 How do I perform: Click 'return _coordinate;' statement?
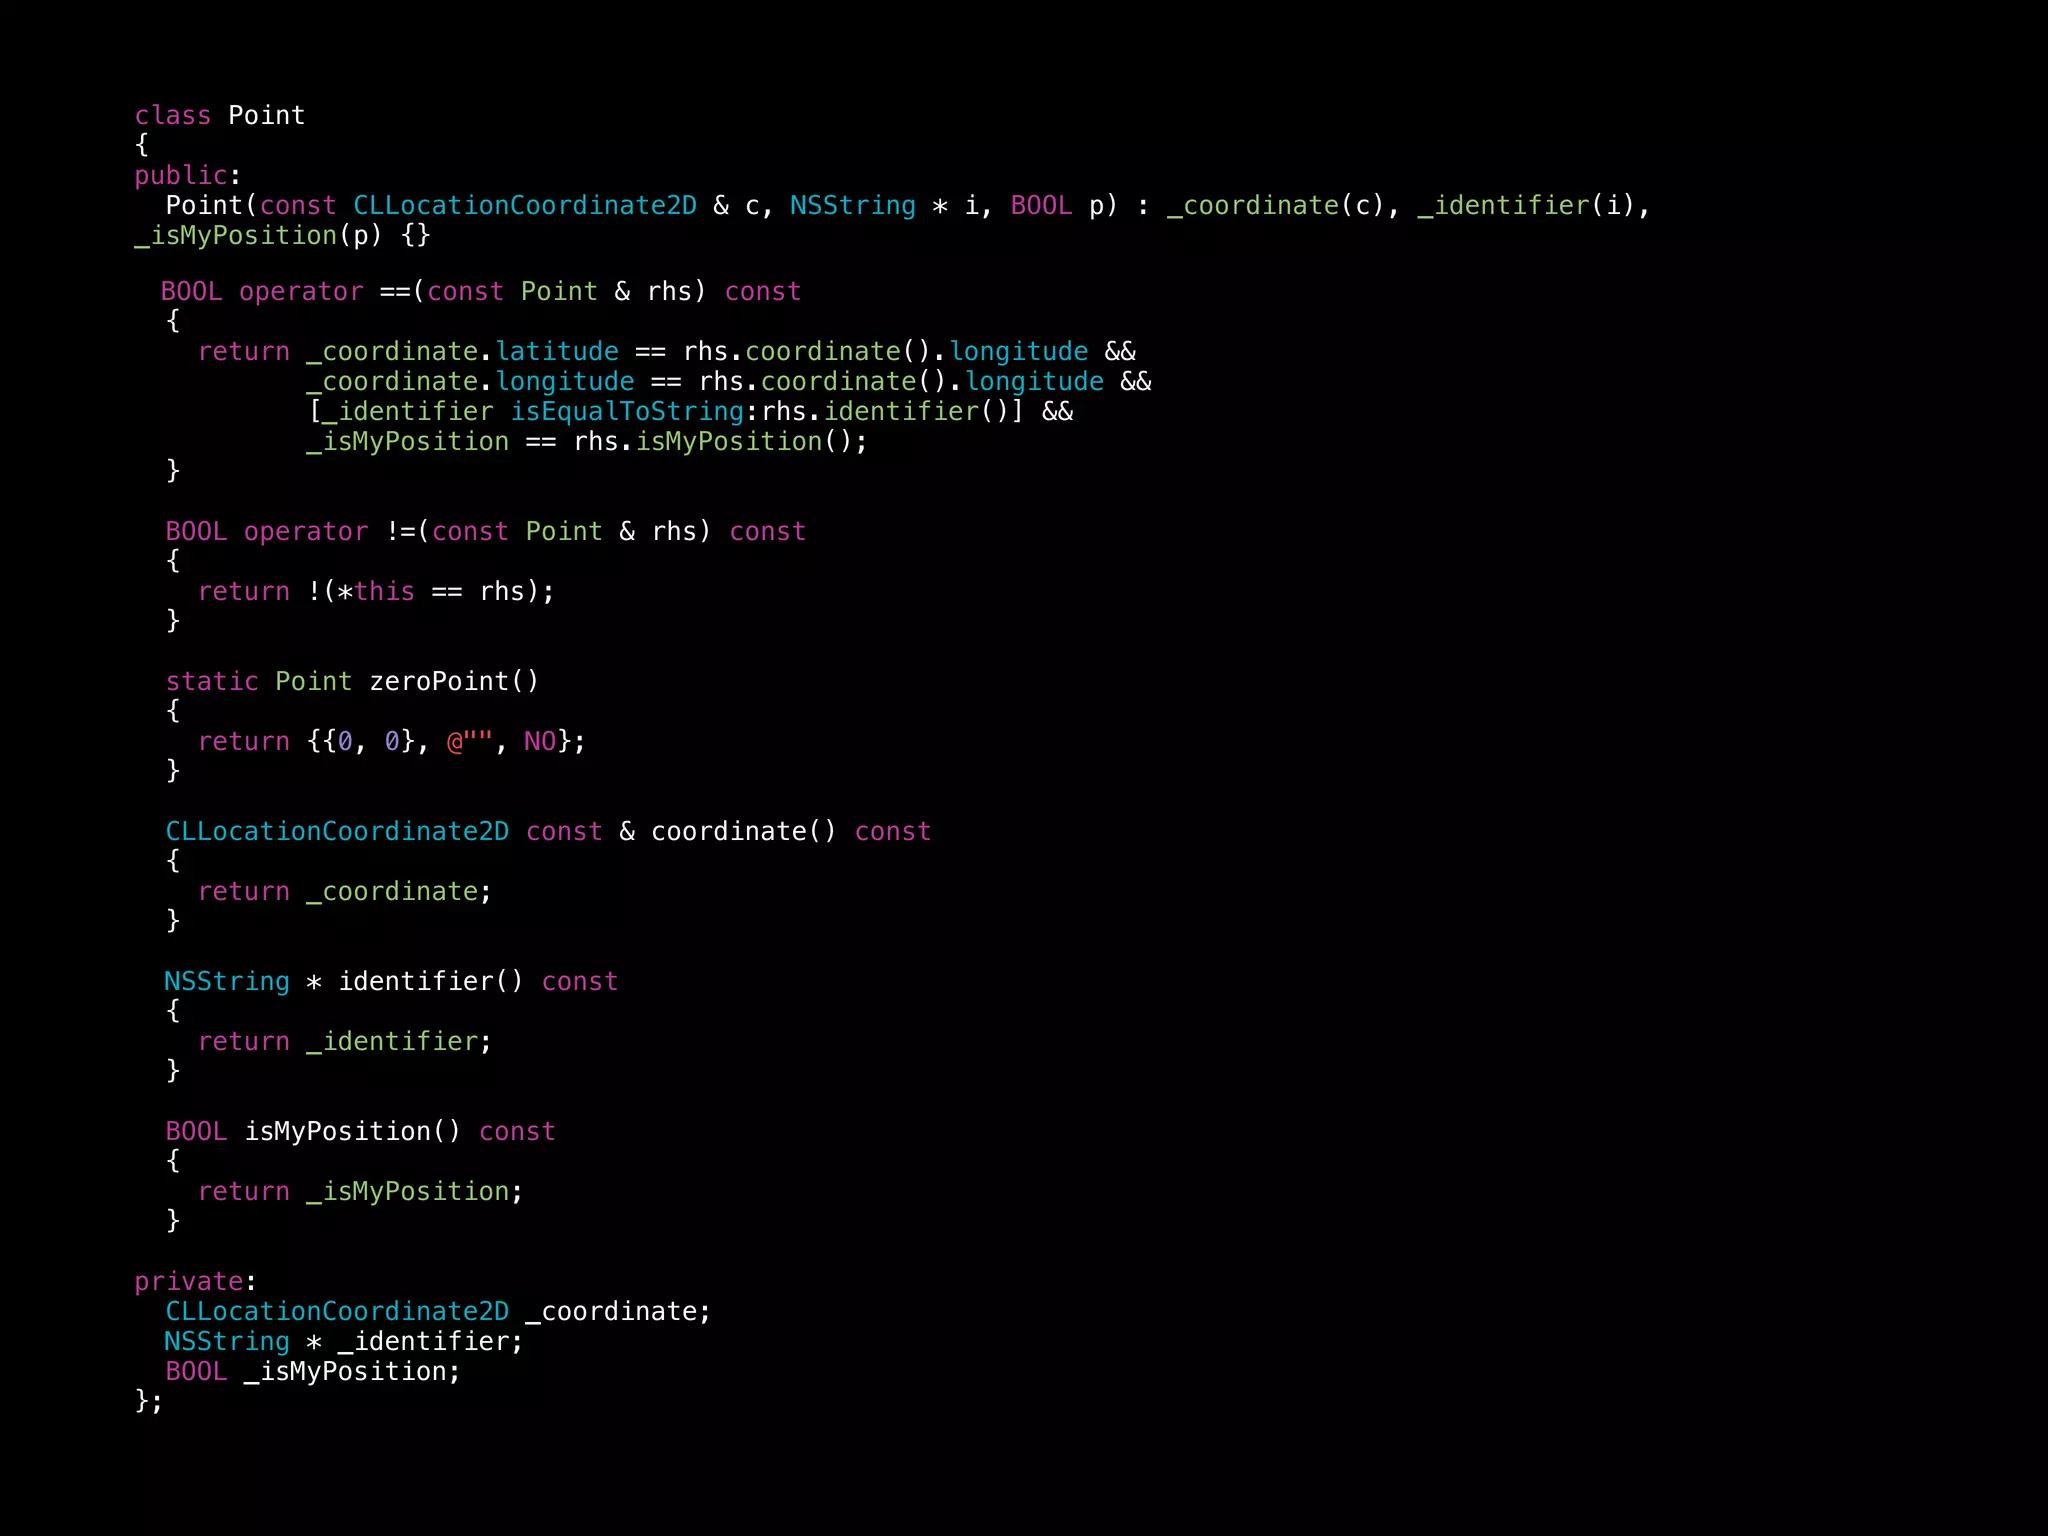point(345,892)
